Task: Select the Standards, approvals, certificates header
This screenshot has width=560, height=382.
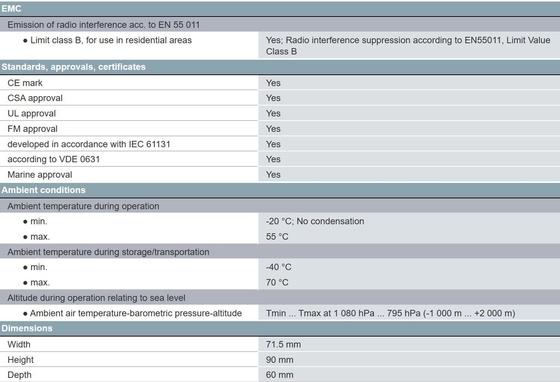Action: click(x=280, y=67)
